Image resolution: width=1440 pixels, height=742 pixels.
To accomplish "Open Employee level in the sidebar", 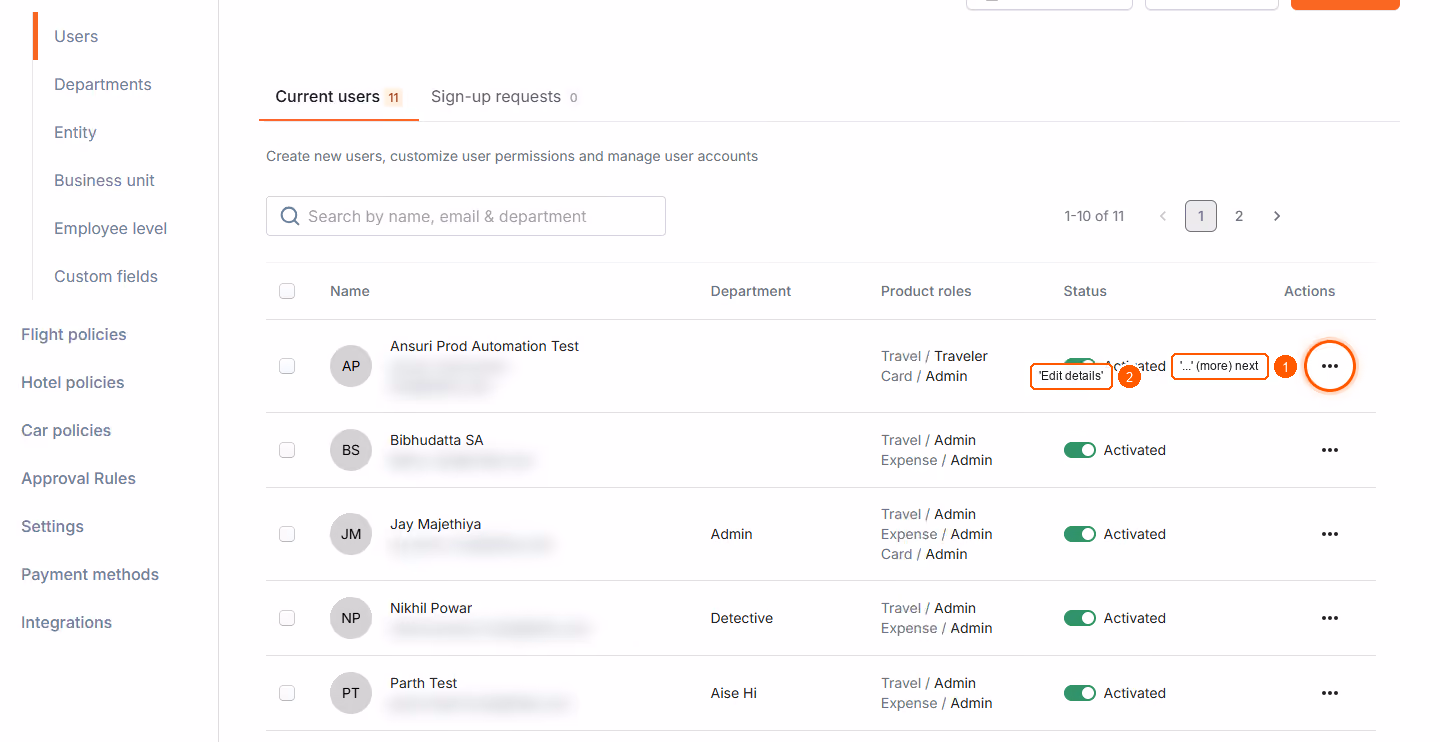I will tap(111, 228).
